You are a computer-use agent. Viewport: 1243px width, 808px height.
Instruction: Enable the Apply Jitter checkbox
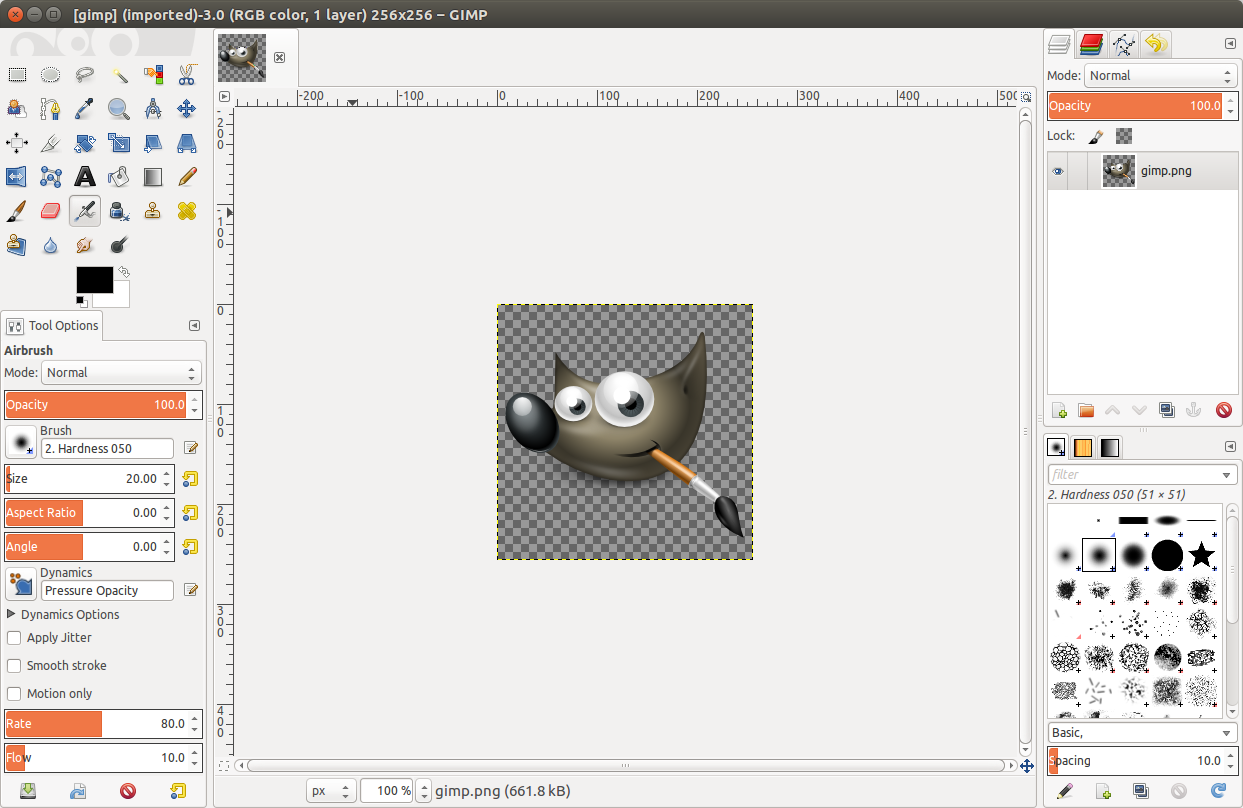click(x=14, y=638)
